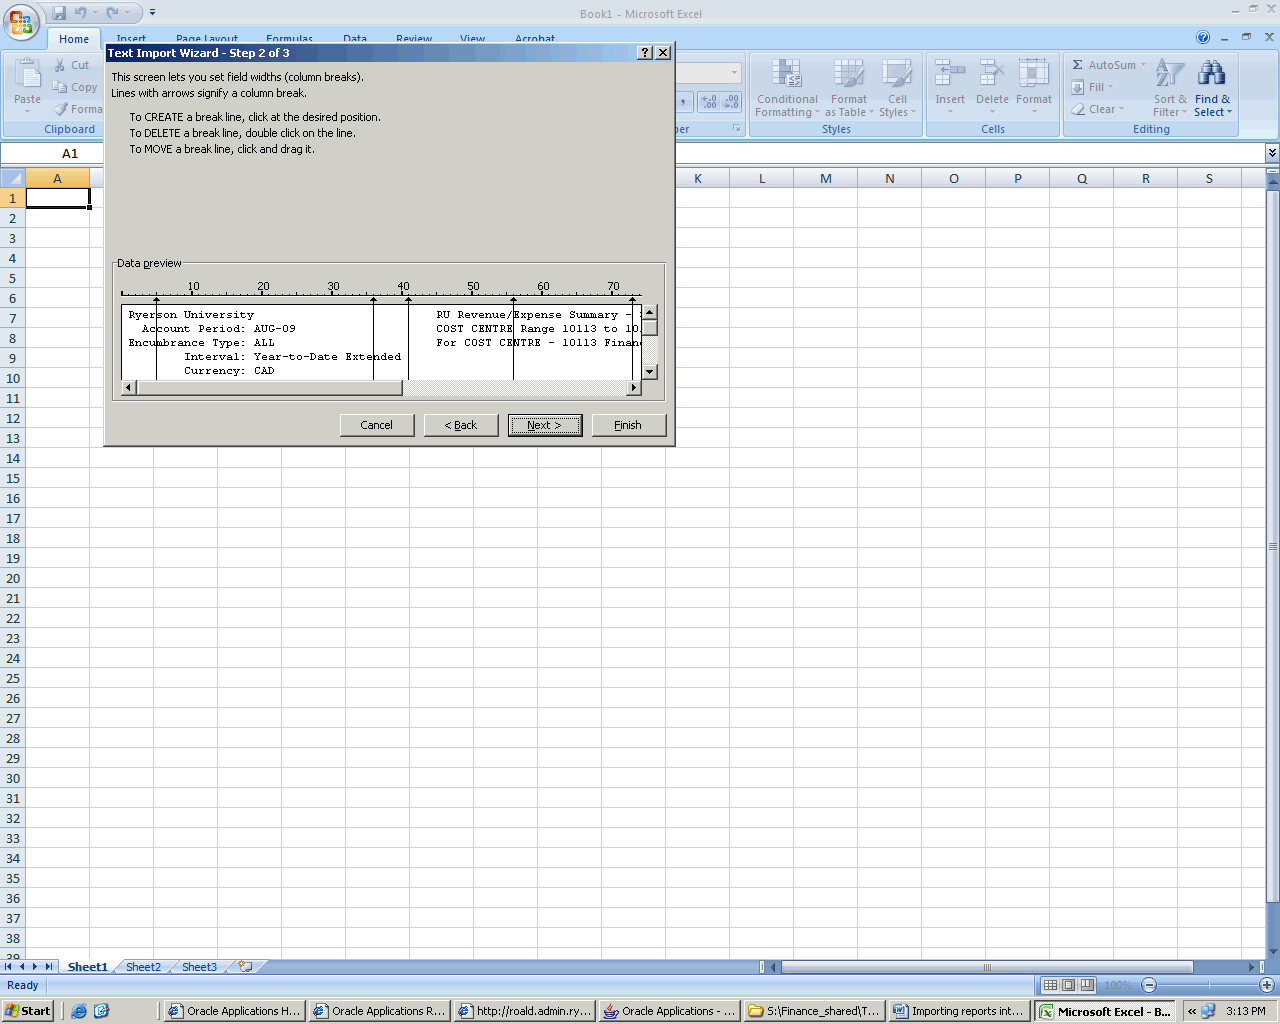Screen dimensions: 1280x1024
Task: Open Importing reports Word document in taskbar
Action: (958, 1011)
